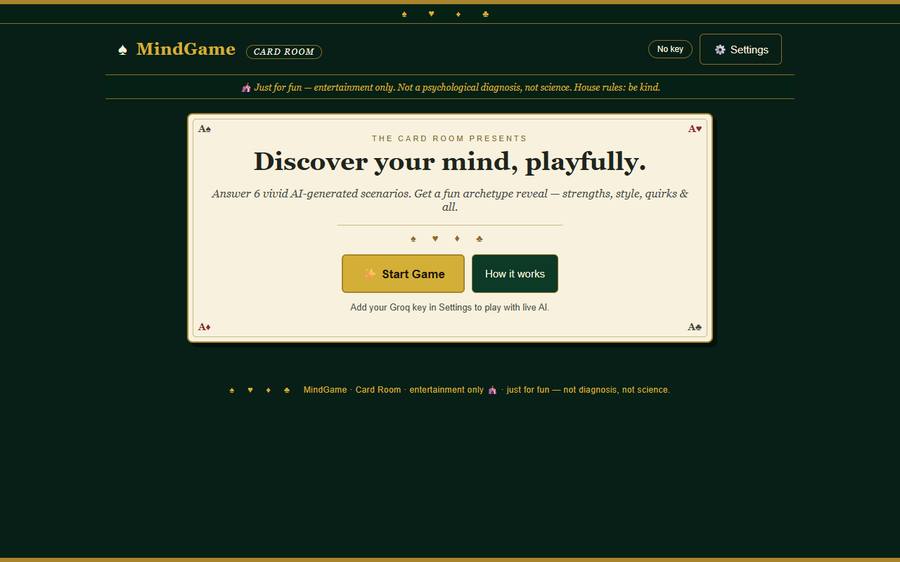This screenshot has height=562, width=900.
Task: Click the carousel emoji in the disclaimer banner
Action: coord(246,88)
